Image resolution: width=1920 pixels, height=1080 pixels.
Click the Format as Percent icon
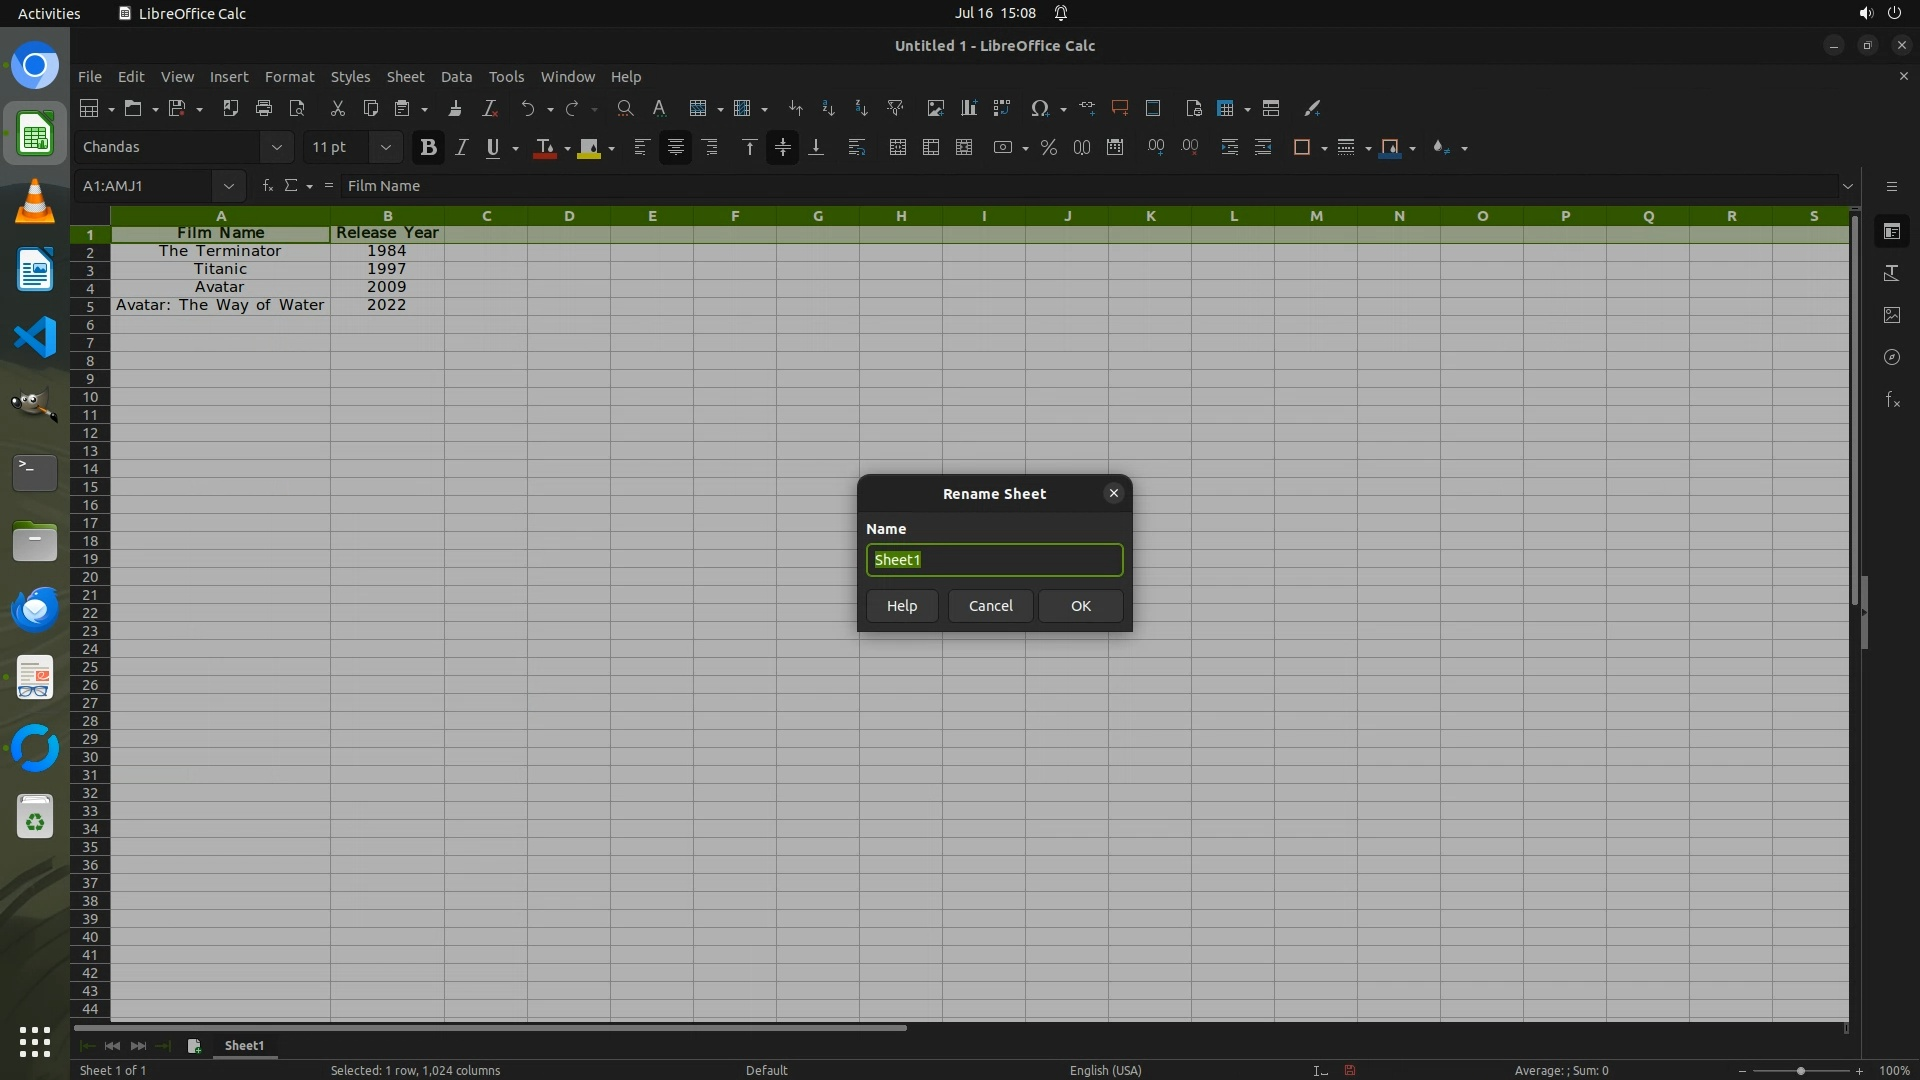coord(1048,147)
